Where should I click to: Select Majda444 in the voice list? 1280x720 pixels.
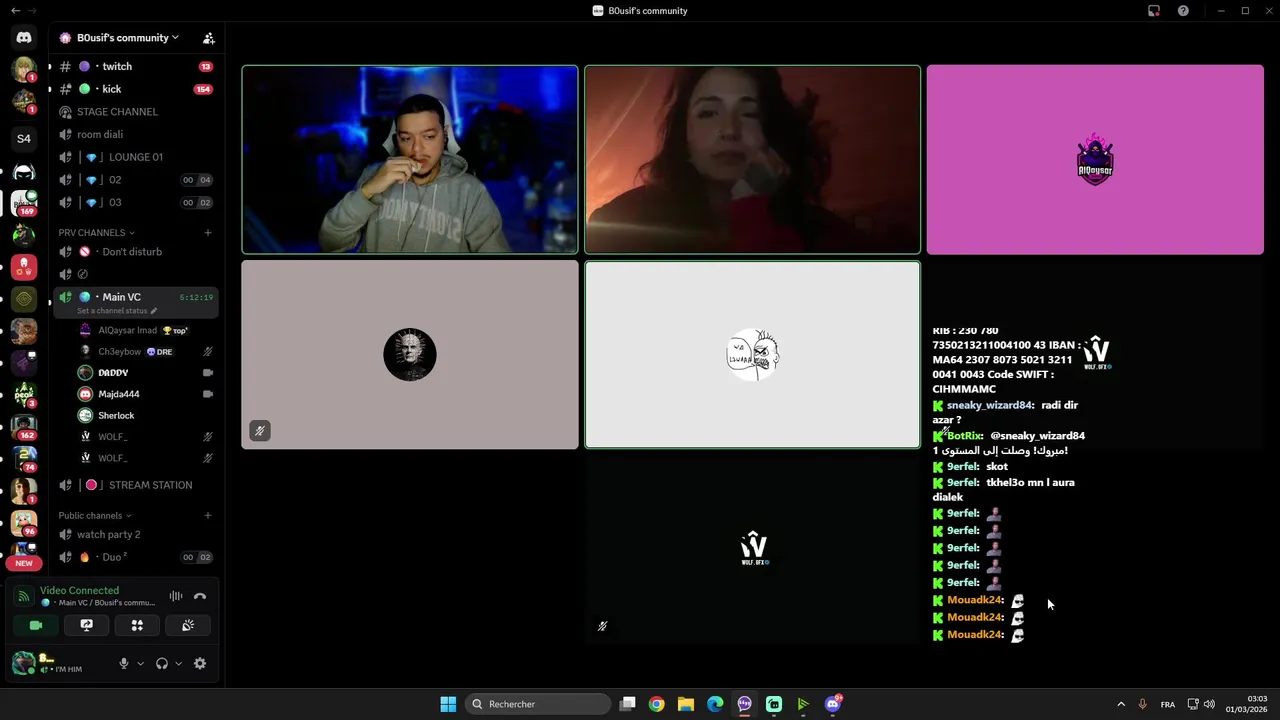click(x=146, y=394)
